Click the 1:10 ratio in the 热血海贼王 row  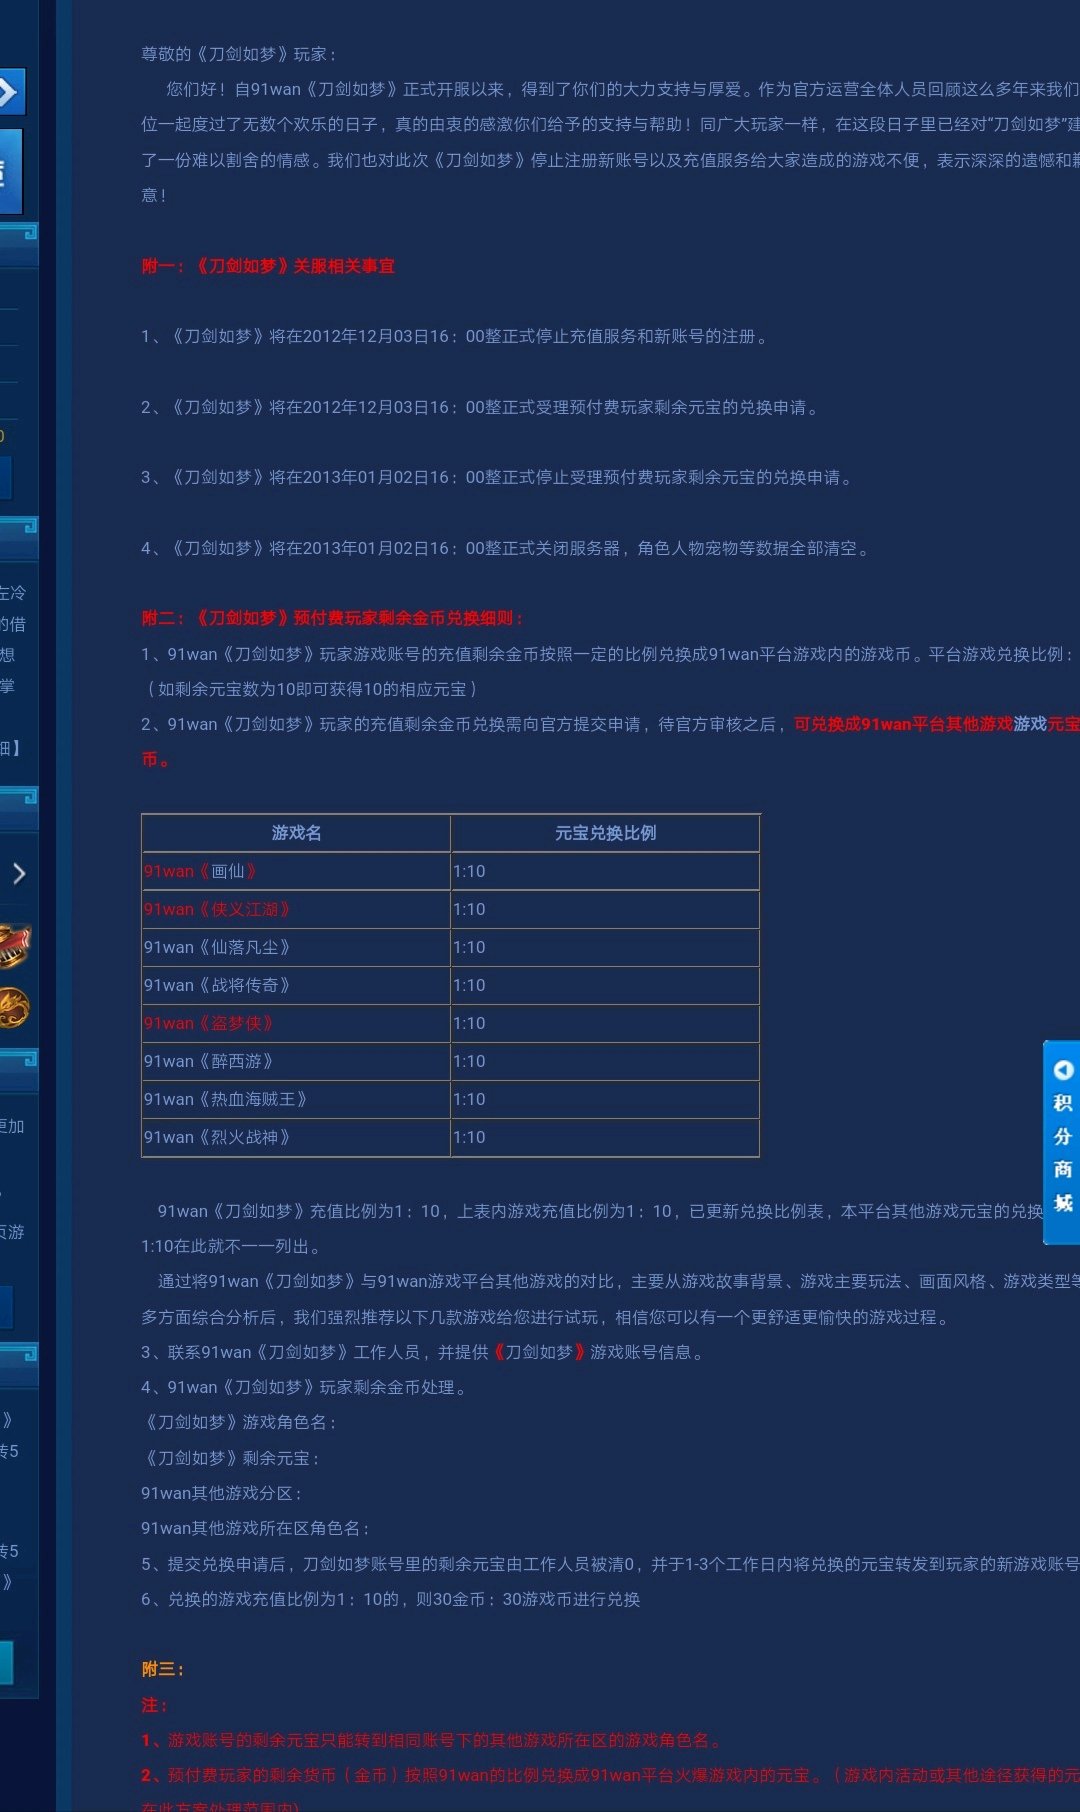coord(469,1099)
